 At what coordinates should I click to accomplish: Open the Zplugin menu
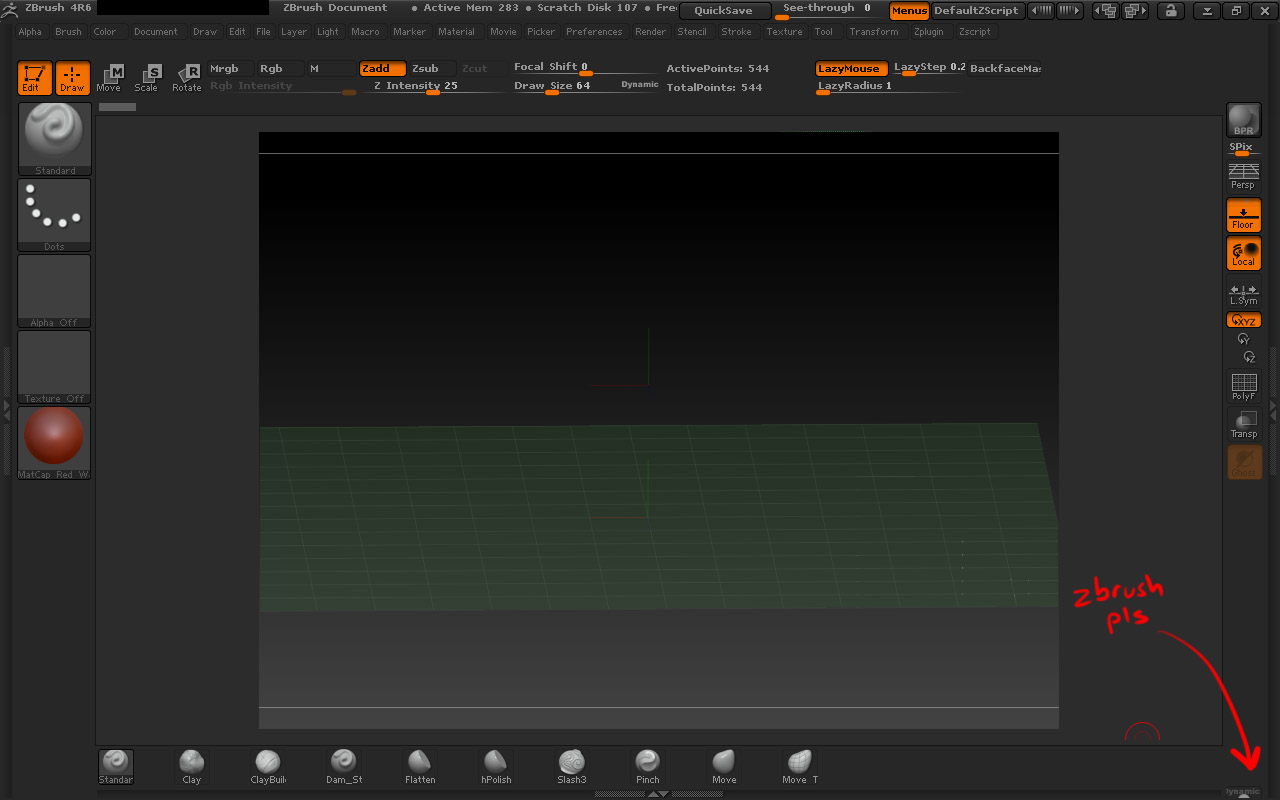928,32
